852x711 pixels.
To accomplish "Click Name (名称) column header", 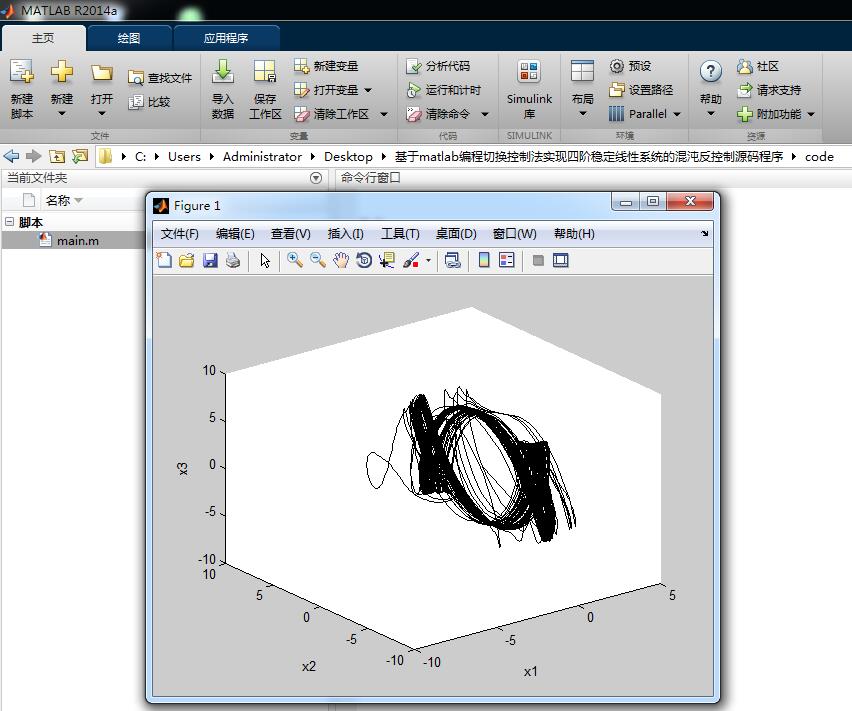I will pyautogui.click(x=58, y=200).
